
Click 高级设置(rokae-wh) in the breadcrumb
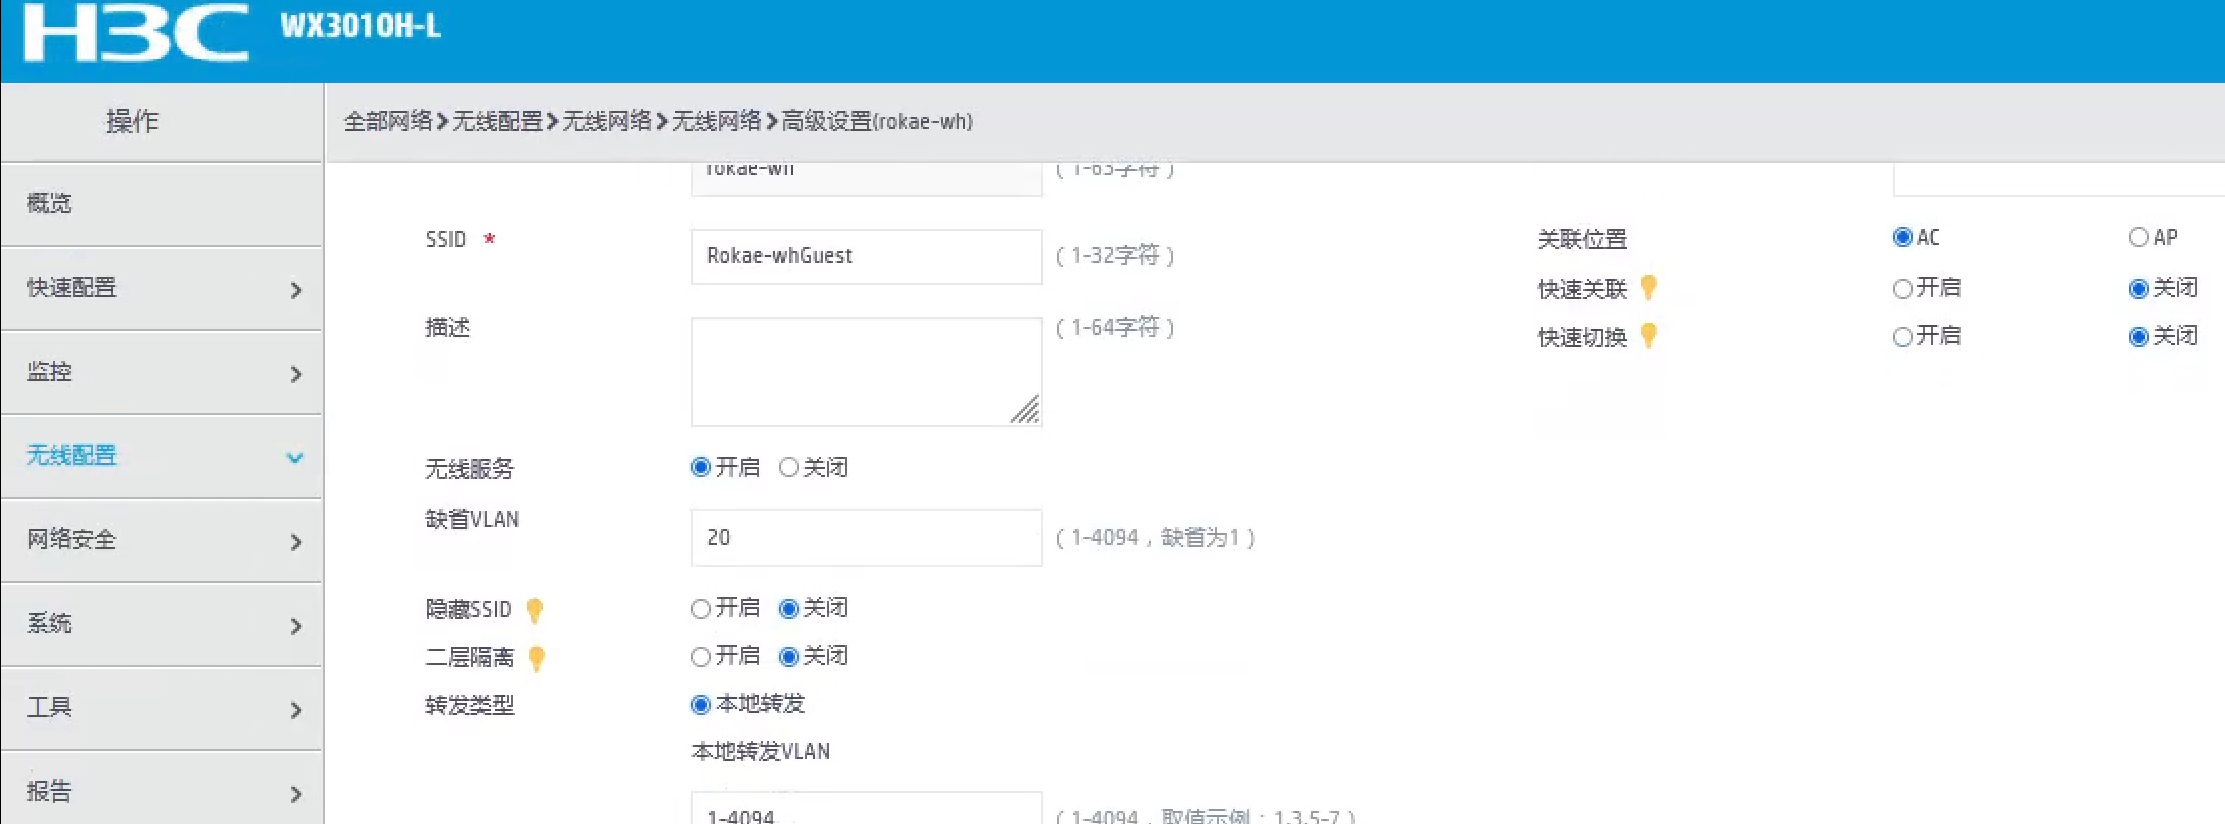click(877, 121)
